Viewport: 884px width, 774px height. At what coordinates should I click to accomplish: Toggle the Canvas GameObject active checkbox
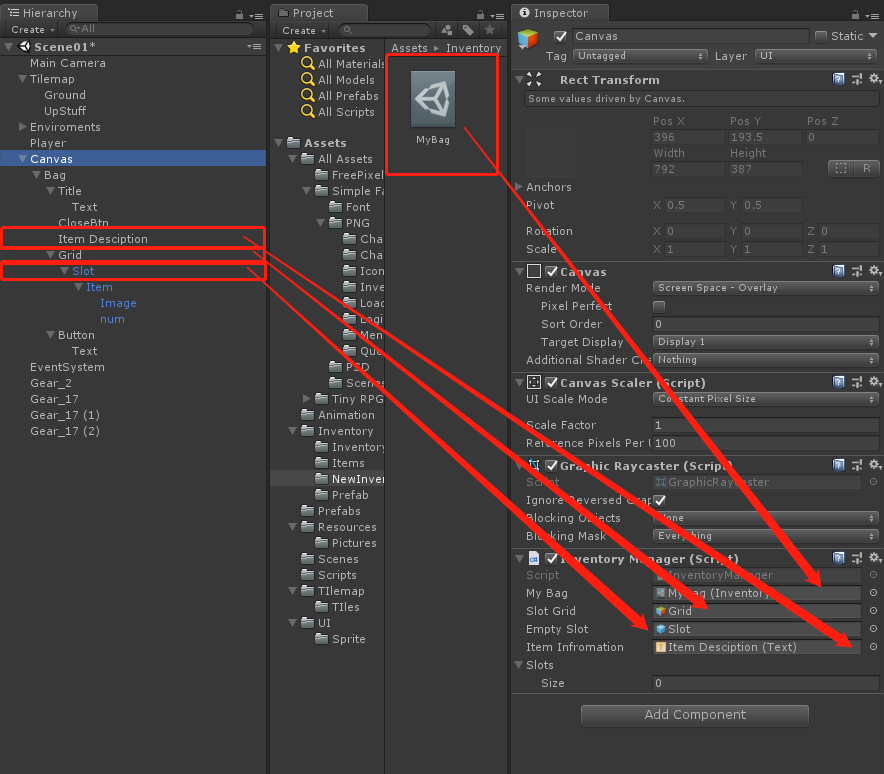560,37
